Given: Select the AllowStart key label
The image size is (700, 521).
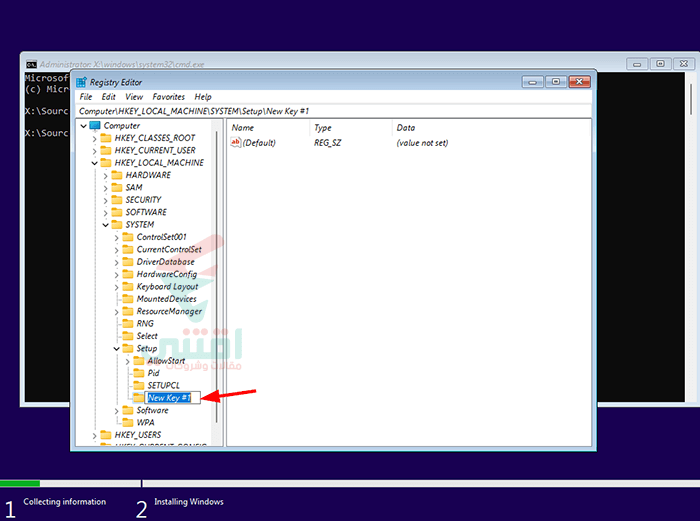Looking at the screenshot, I should [x=166, y=361].
